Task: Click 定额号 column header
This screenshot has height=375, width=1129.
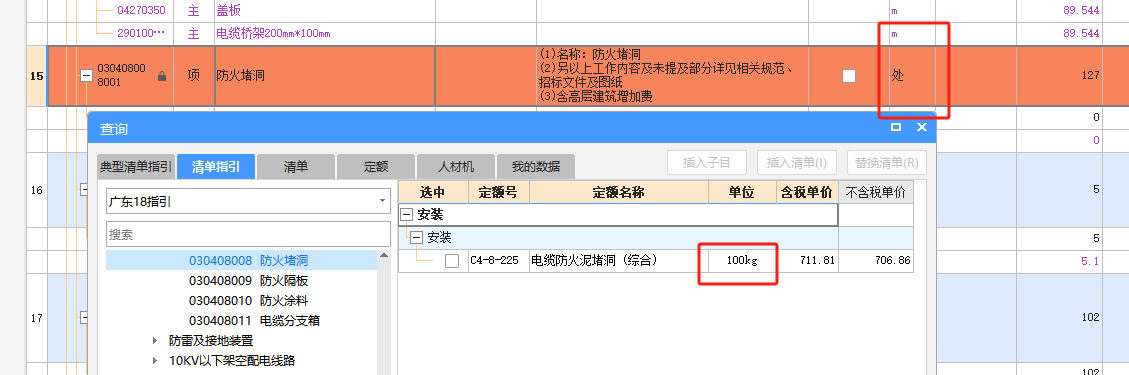Action: [498, 192]
